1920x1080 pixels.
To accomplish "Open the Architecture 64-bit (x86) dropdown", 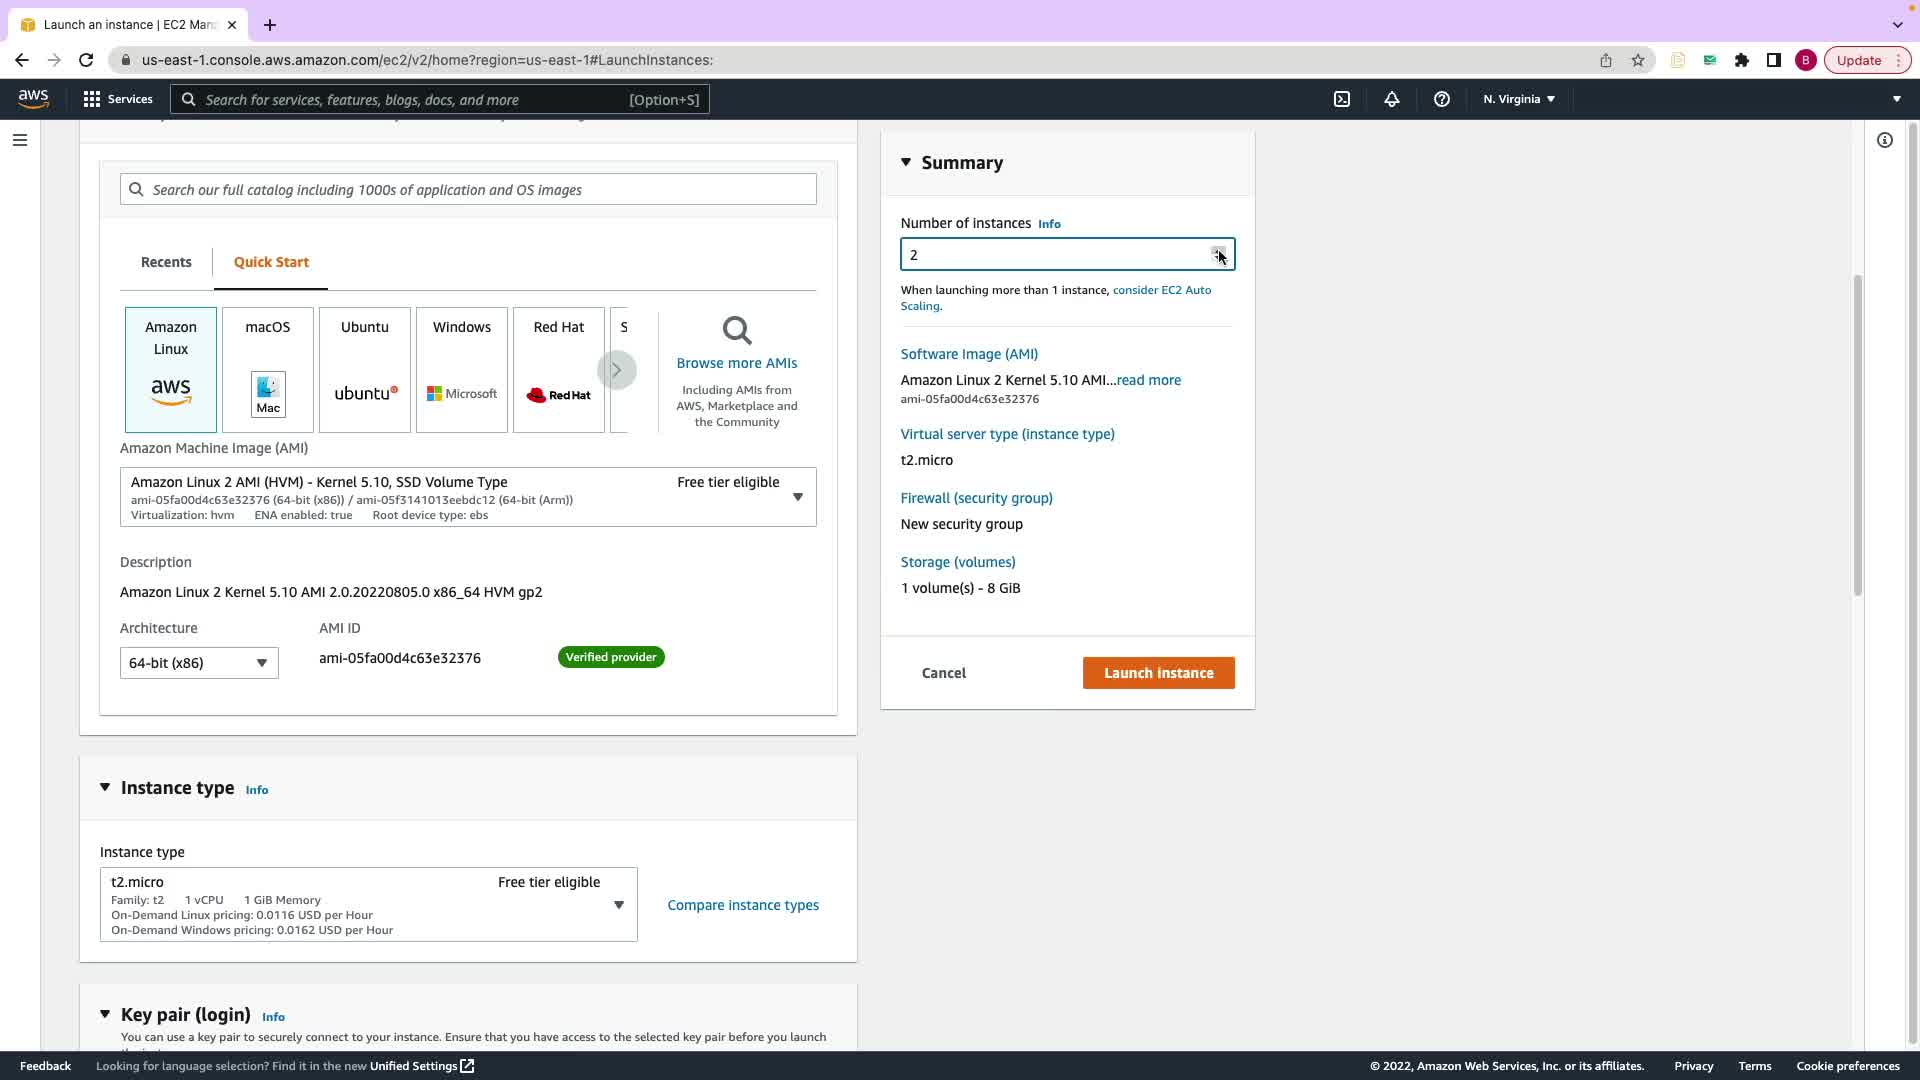I will [x=199, y=663].
